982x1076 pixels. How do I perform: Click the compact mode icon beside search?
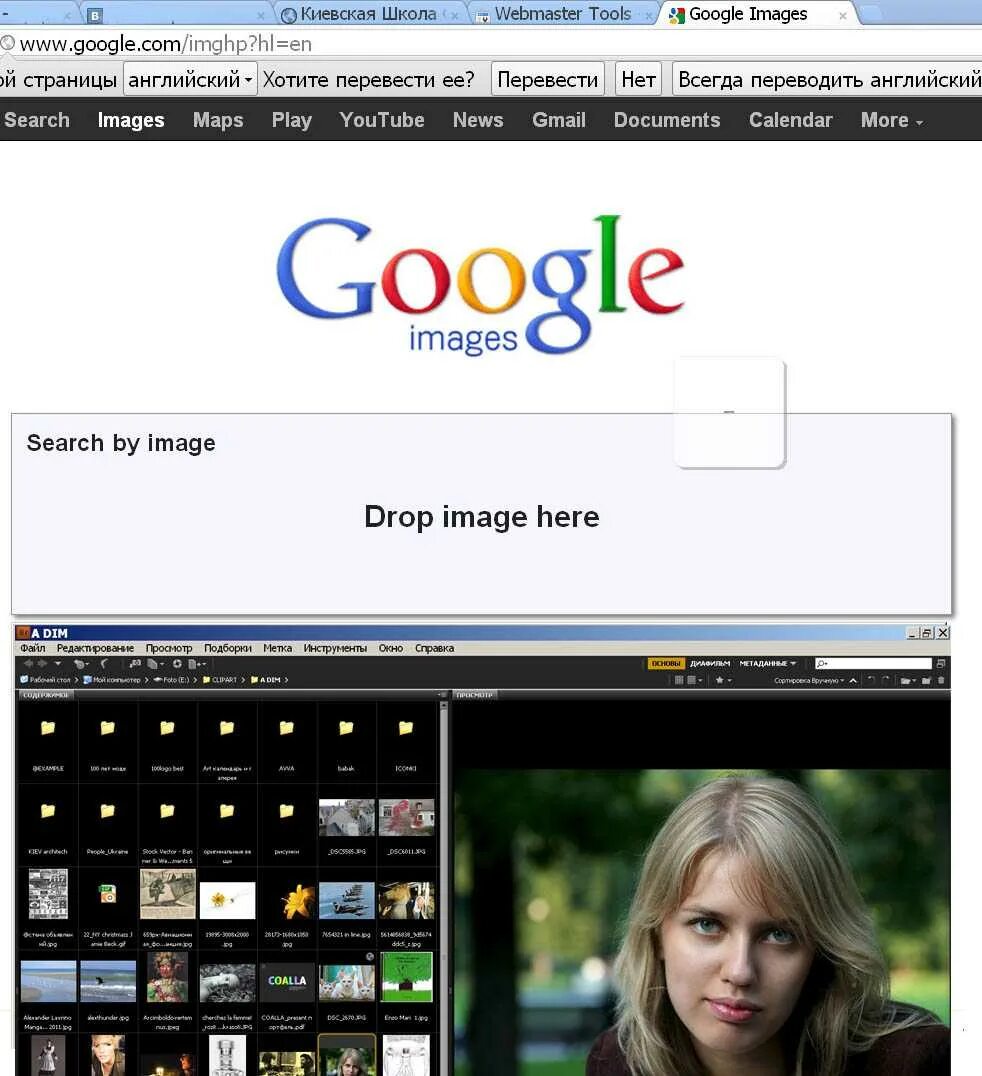tap(941, 664)
